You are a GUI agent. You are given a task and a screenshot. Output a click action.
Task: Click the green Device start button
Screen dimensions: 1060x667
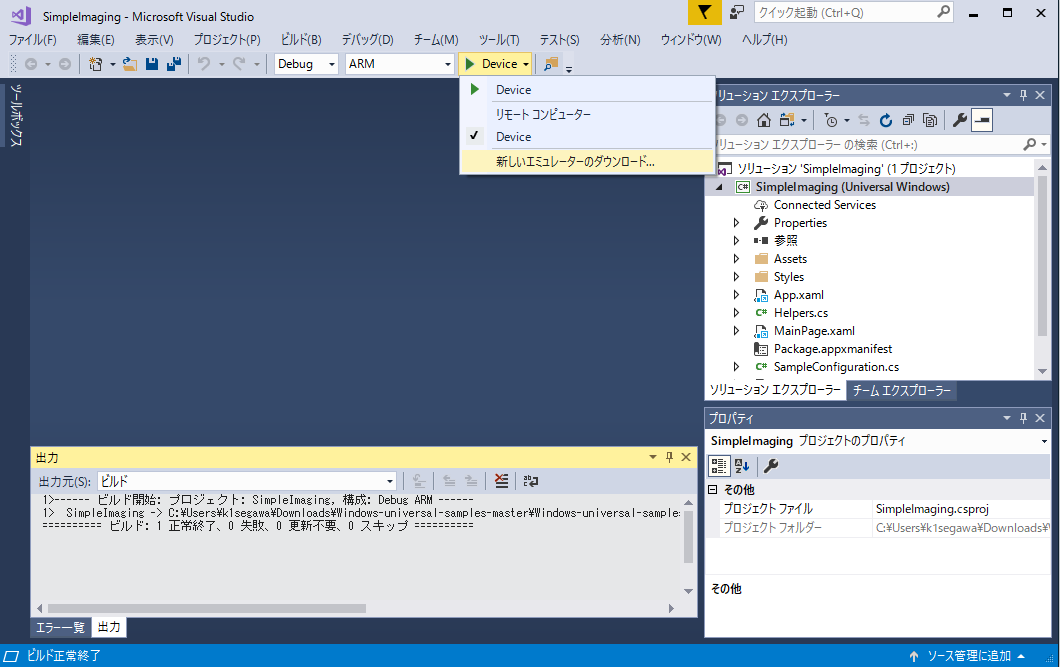point(489,64)
